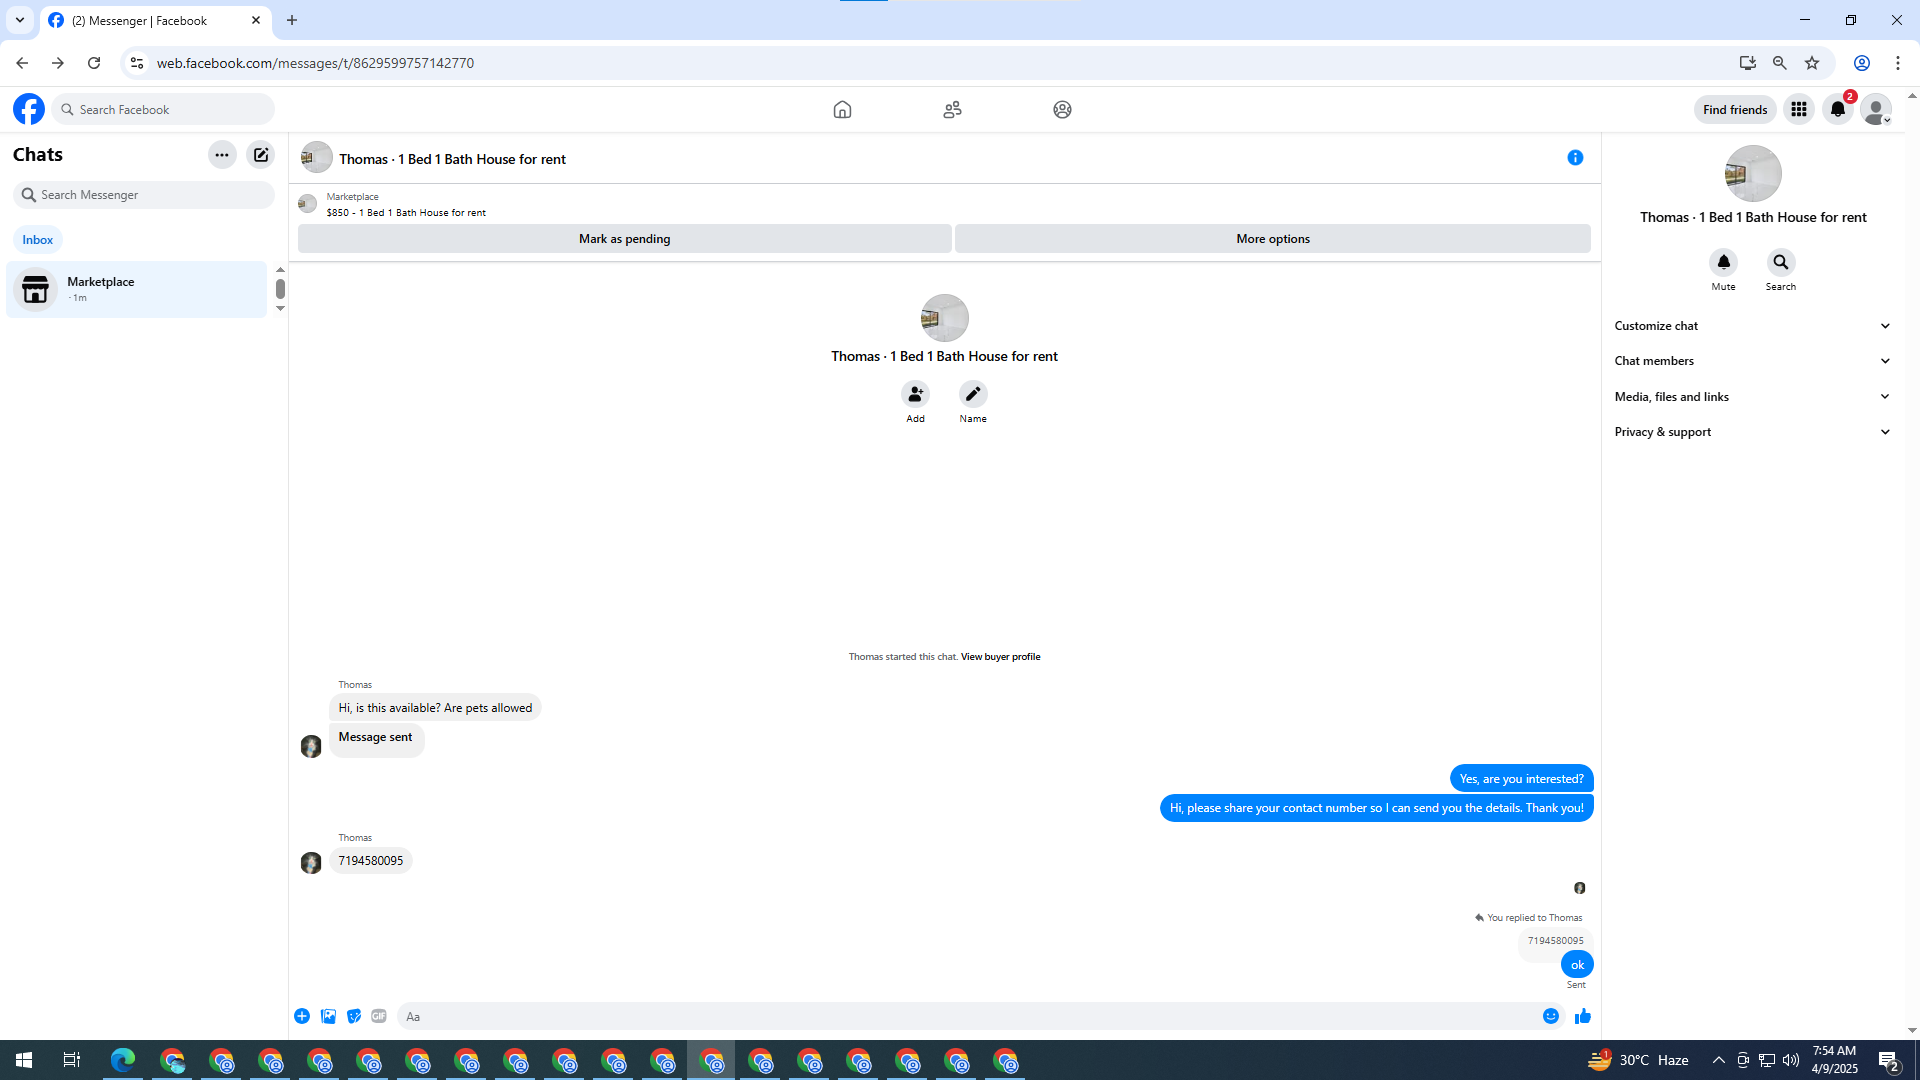Viewport: 1920px width, 1080px height.
Task: Go forward in browser history
Action: point(58,63)
